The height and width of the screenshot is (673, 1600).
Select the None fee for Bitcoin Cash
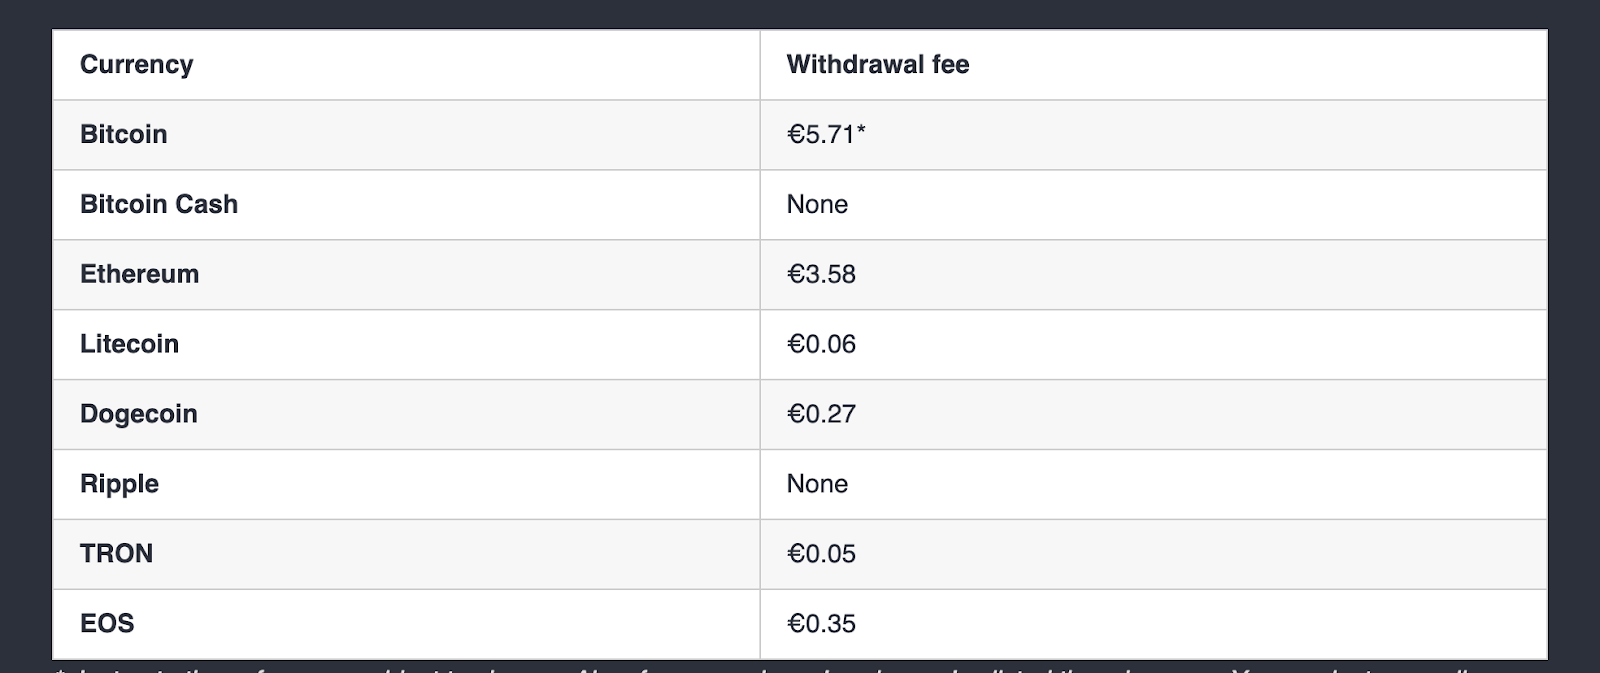pos(818,204)
